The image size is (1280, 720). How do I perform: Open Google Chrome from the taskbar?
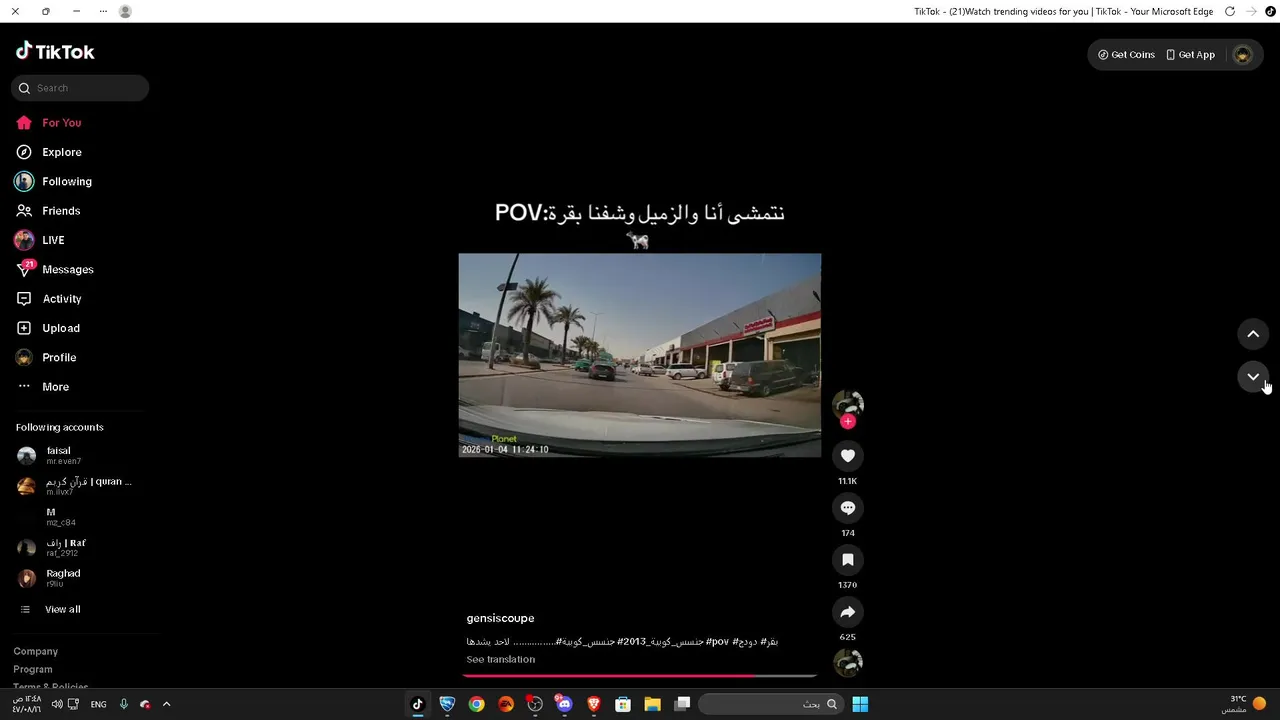pyautogui.click(x=476, y=704)
